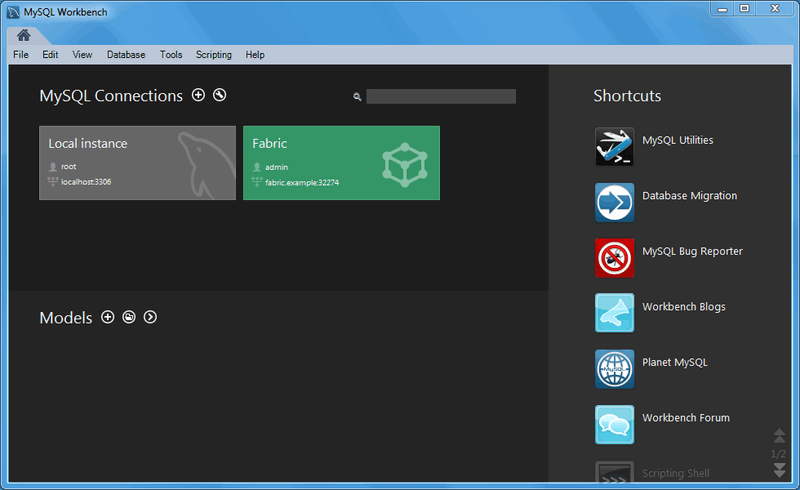Click the Database Migration label

[689, 196]
